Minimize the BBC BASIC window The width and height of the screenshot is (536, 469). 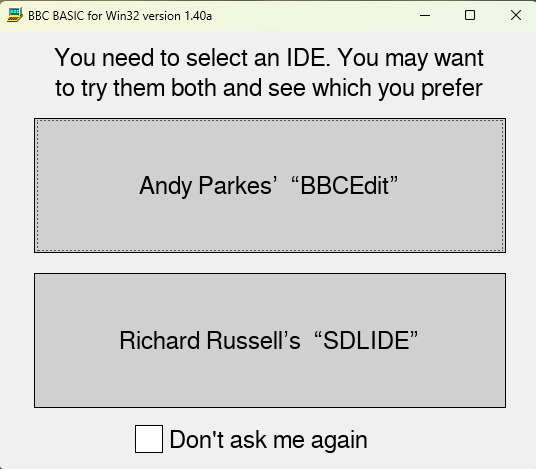[x=425, y=15]
